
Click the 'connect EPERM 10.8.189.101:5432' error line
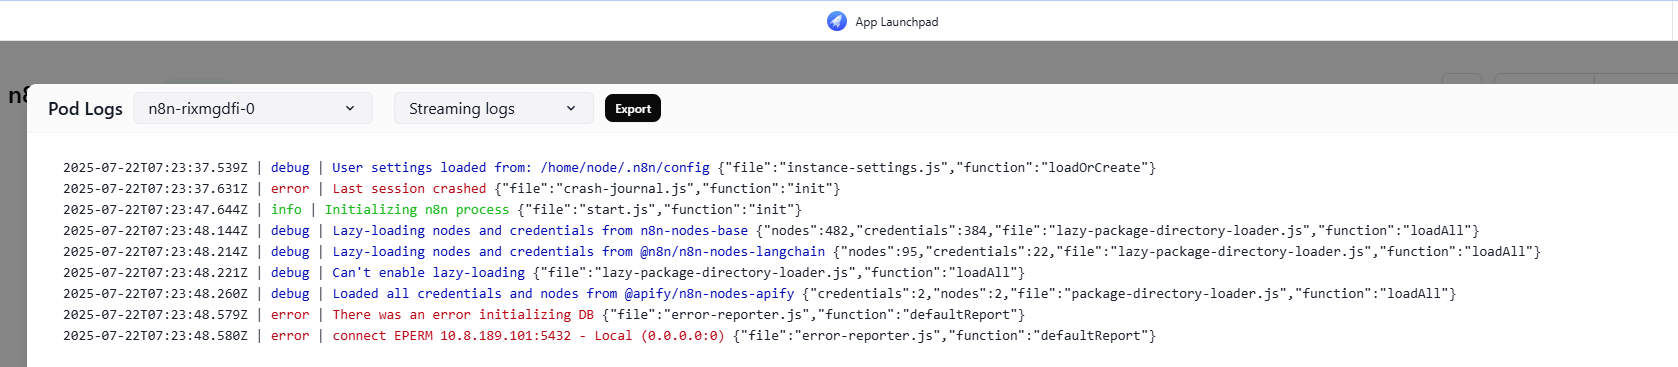tap(609, 335)
